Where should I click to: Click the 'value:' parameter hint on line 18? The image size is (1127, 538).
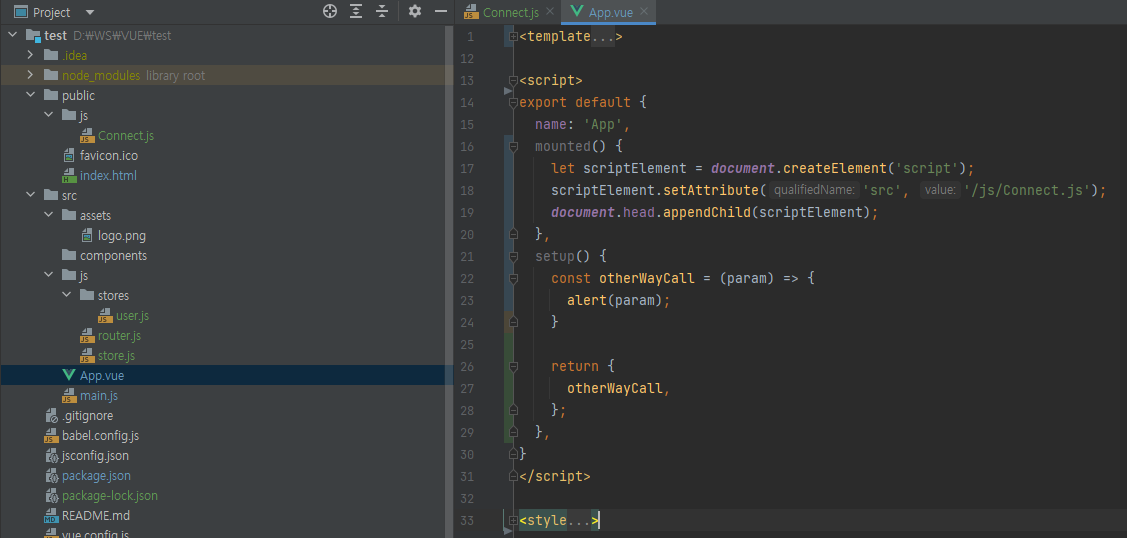(x=940, y=190)
